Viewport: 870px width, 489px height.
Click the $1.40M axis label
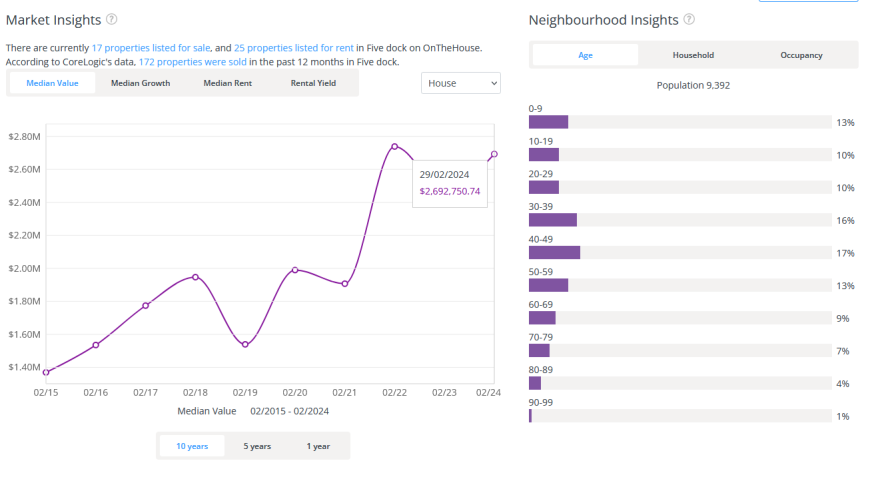point(24,367)
